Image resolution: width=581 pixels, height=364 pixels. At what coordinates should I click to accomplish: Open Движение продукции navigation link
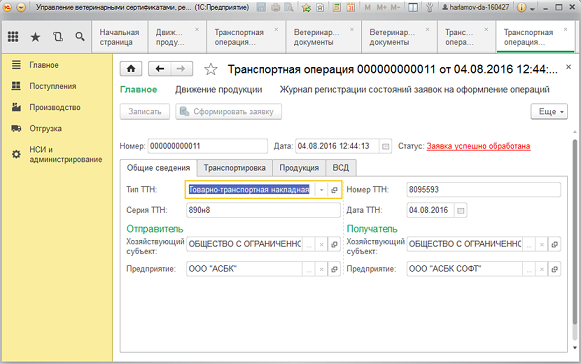click(219, 90)
